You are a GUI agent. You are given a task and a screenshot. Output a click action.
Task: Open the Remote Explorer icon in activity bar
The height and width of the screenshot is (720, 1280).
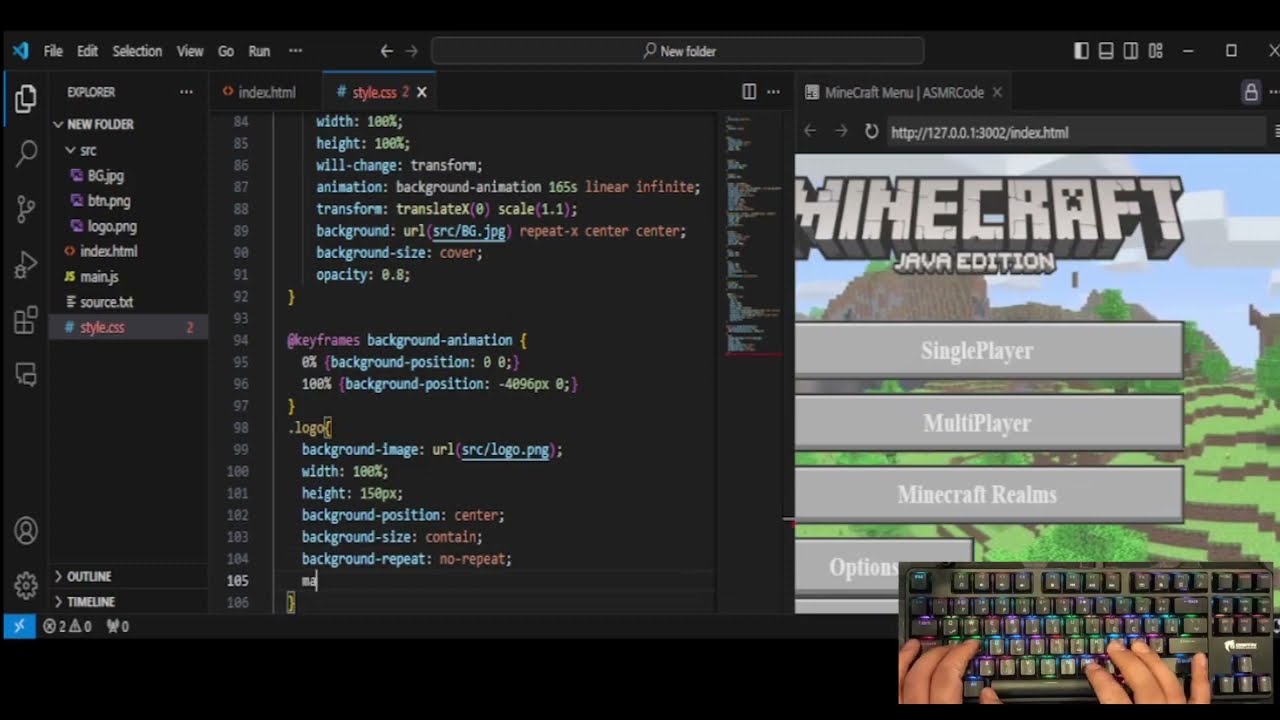point(26,375)
